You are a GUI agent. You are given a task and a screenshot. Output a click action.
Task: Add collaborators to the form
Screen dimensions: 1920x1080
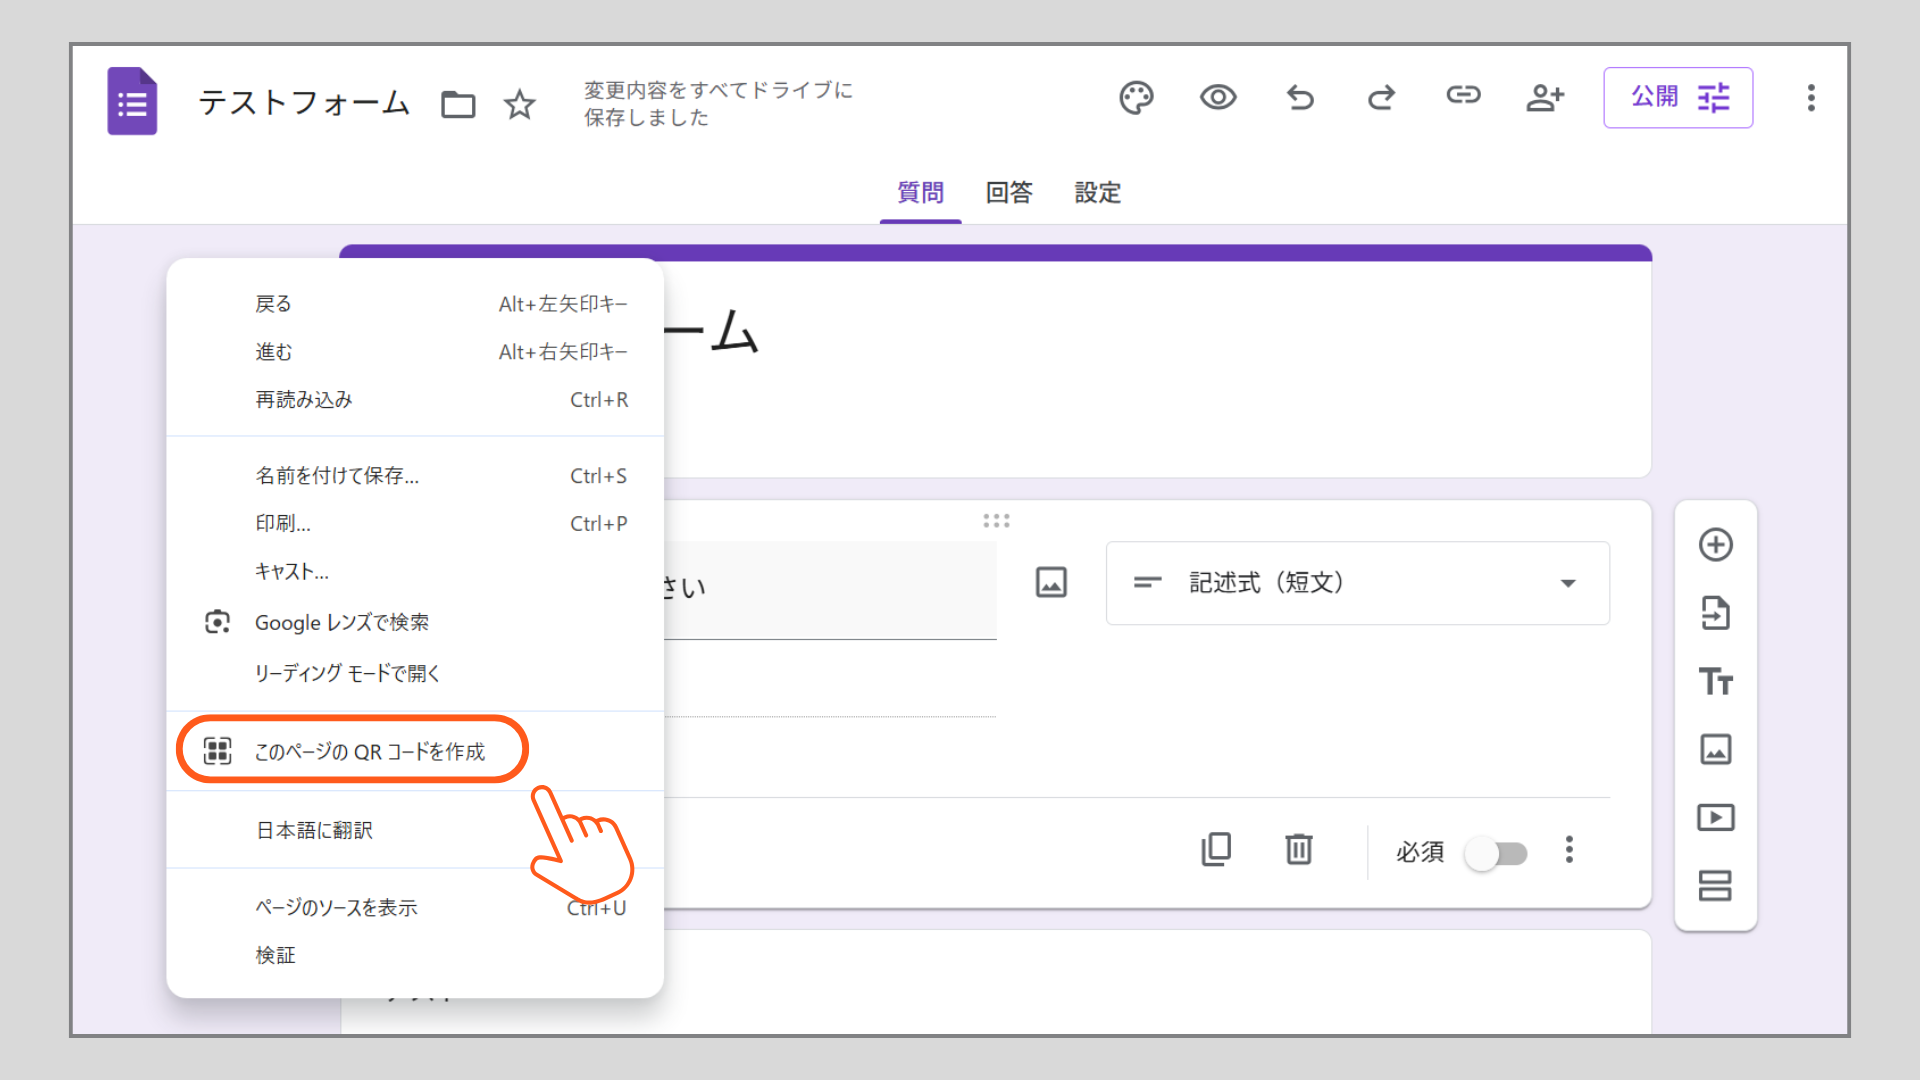1545,97
